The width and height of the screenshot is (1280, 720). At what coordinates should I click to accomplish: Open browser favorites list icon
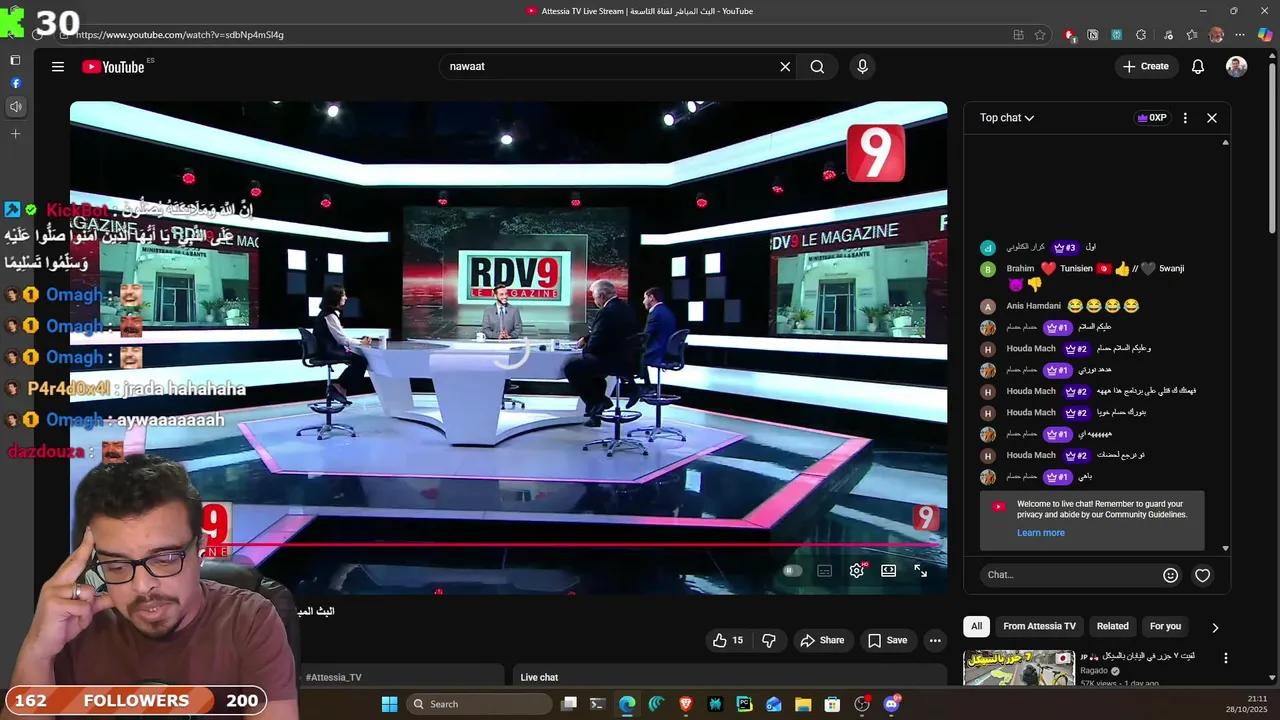[1192, 35]
